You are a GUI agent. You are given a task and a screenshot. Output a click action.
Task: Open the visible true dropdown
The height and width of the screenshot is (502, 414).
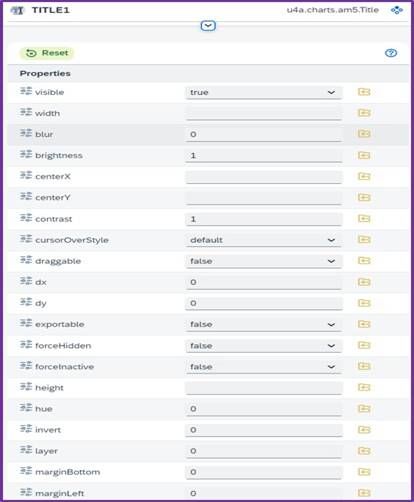point(263,92)
